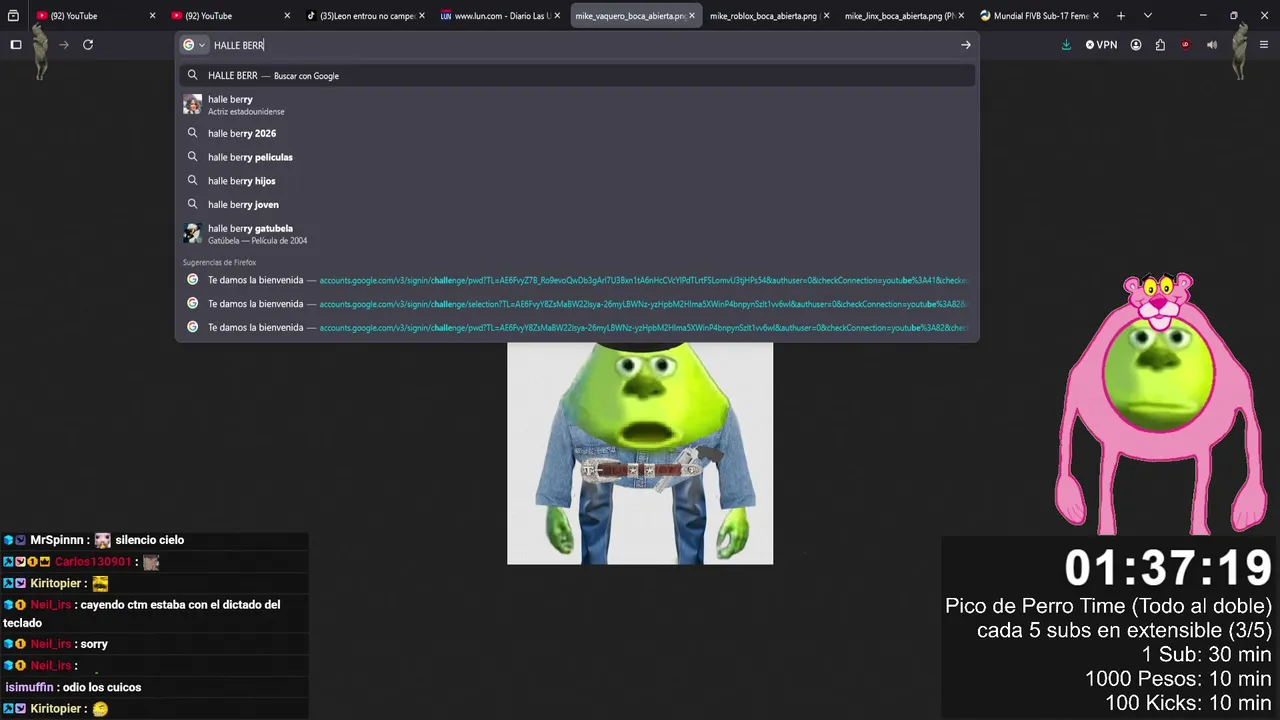Viewport: 1280px width, 720px height.
Task: Open the last 'Te damos la bienvenida' link
Action: tap(577, 328)
